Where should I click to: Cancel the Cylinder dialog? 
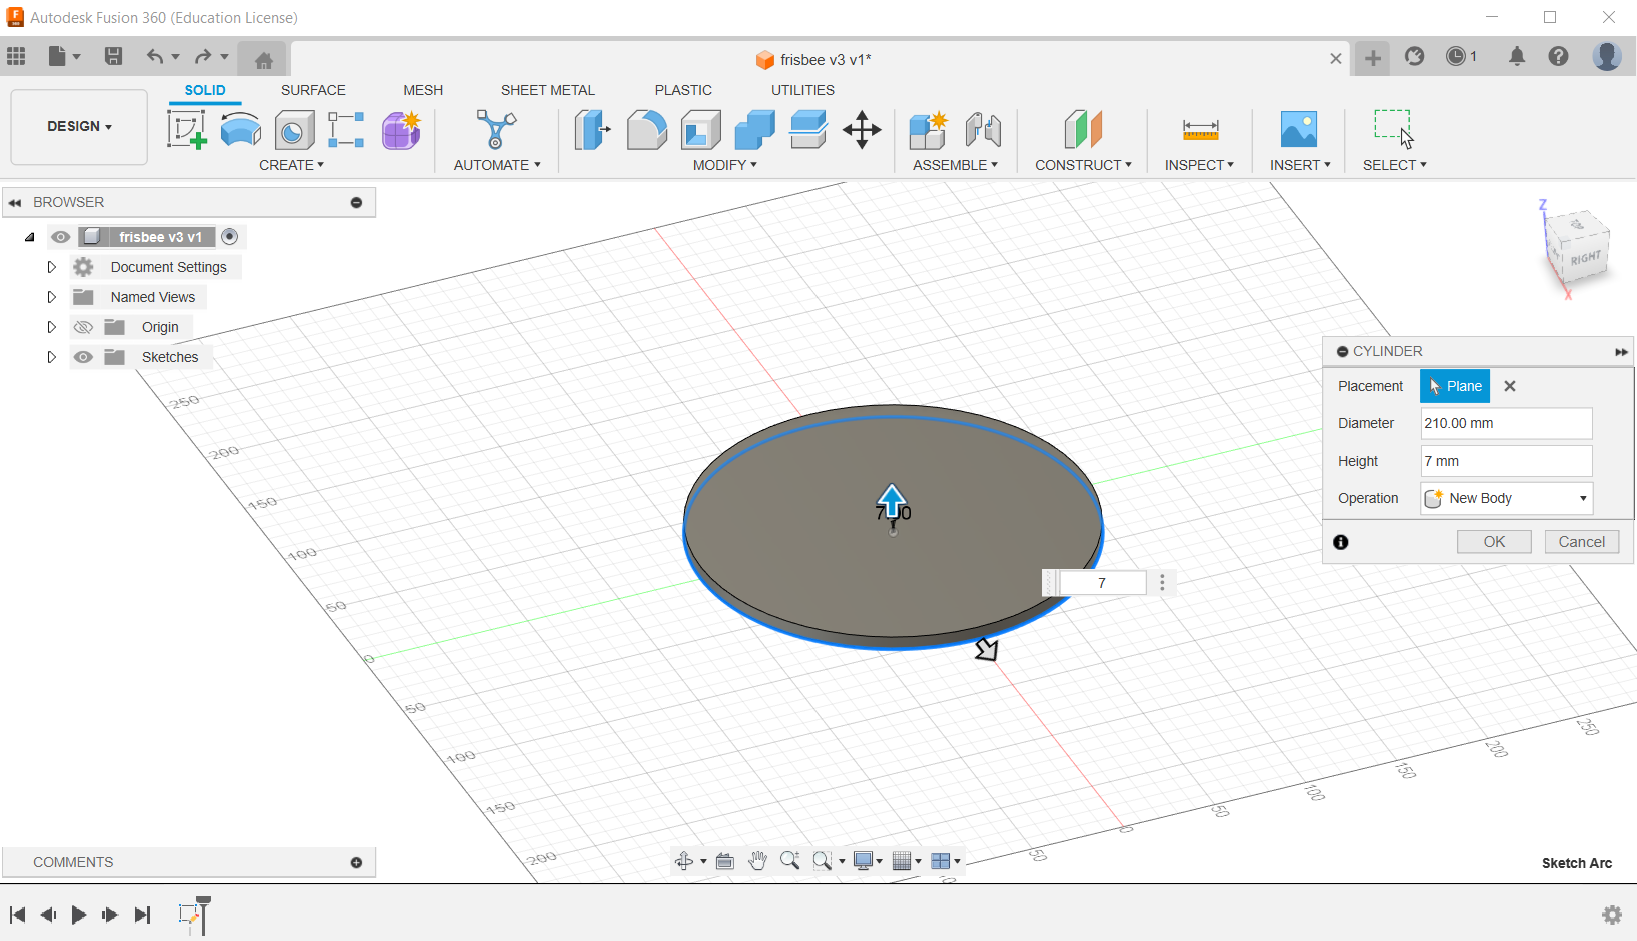click(x=1581, y=541)
